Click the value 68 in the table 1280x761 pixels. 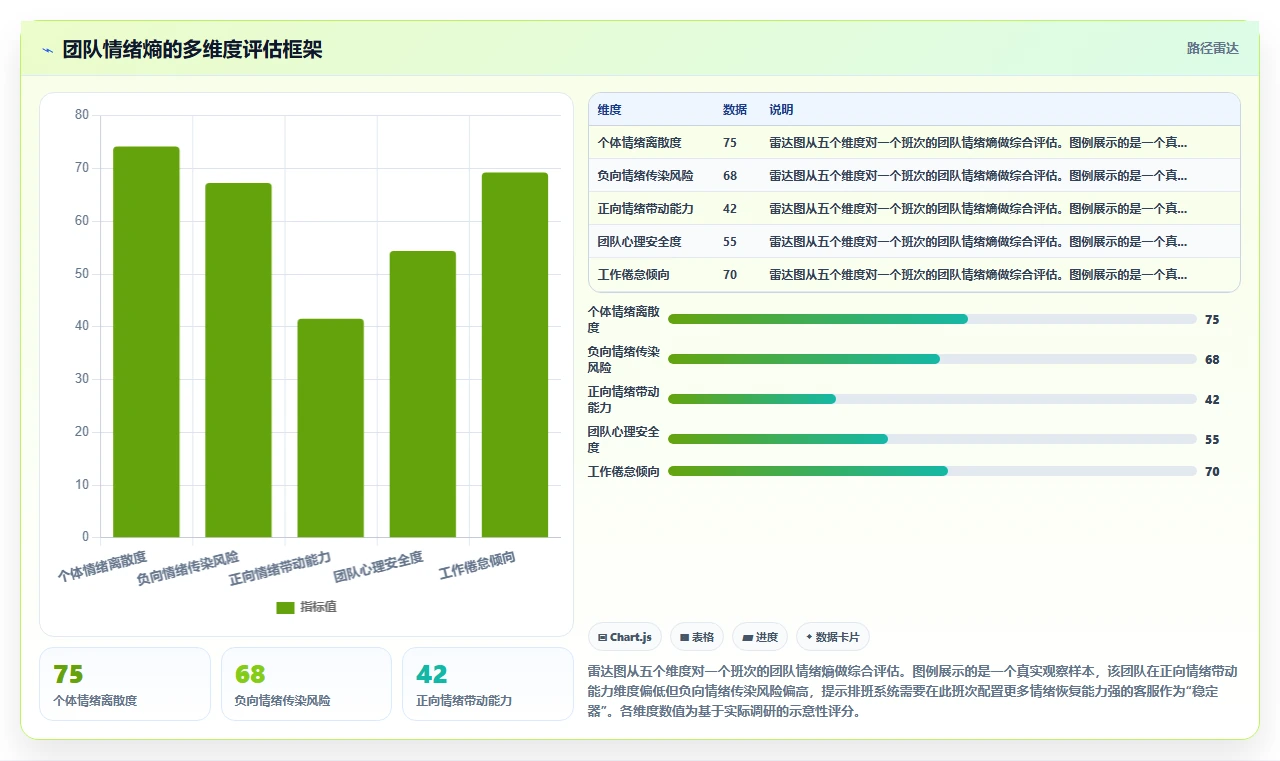click(x=730, y=176)
